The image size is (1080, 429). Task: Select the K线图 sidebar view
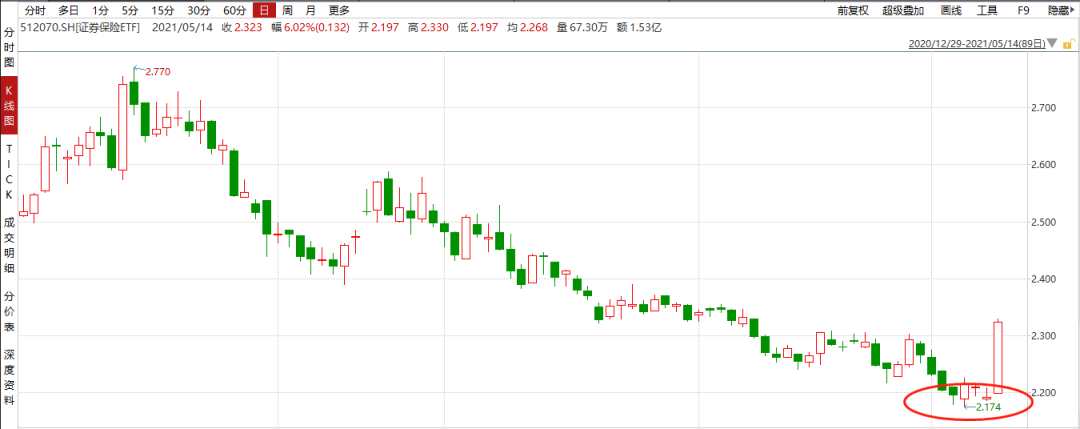(9, 107)
